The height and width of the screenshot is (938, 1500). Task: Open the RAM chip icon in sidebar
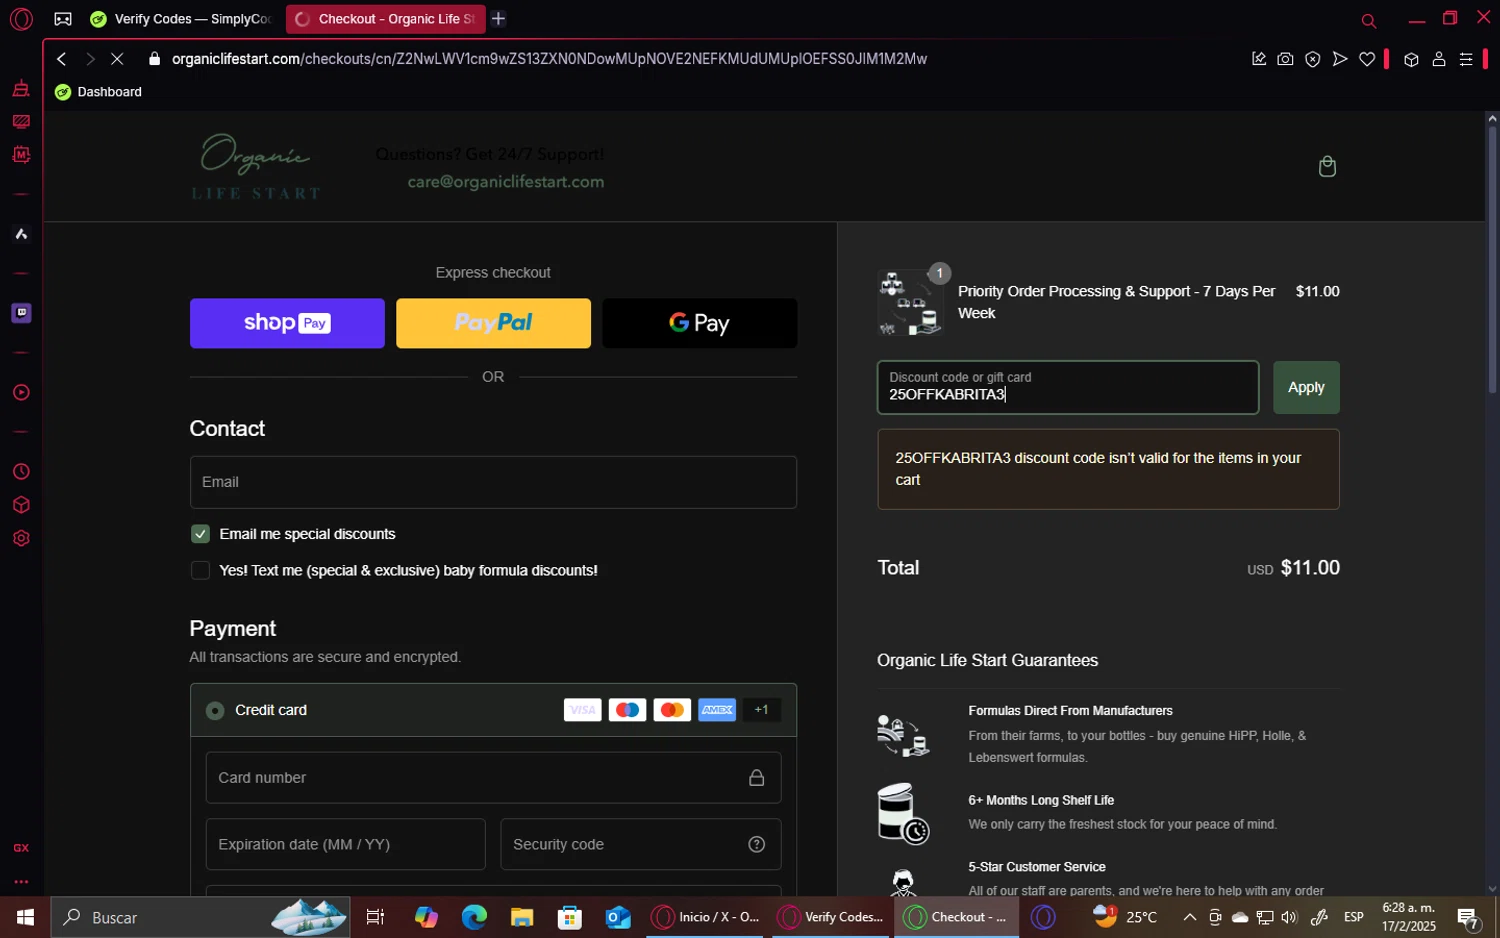click(x=21, y=155)
